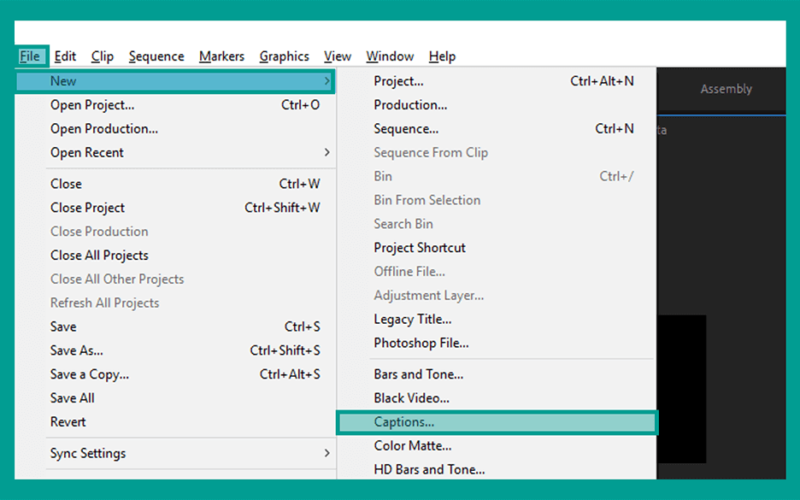Expand the New submenu
The image size is (800, 500).
pyautogui.click(x=175, y=81)
